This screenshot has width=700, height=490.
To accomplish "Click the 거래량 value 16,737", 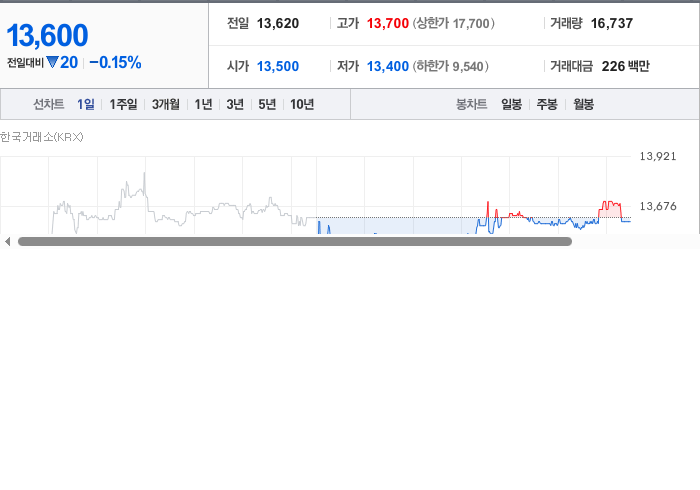I will click(x=612, y=23).
